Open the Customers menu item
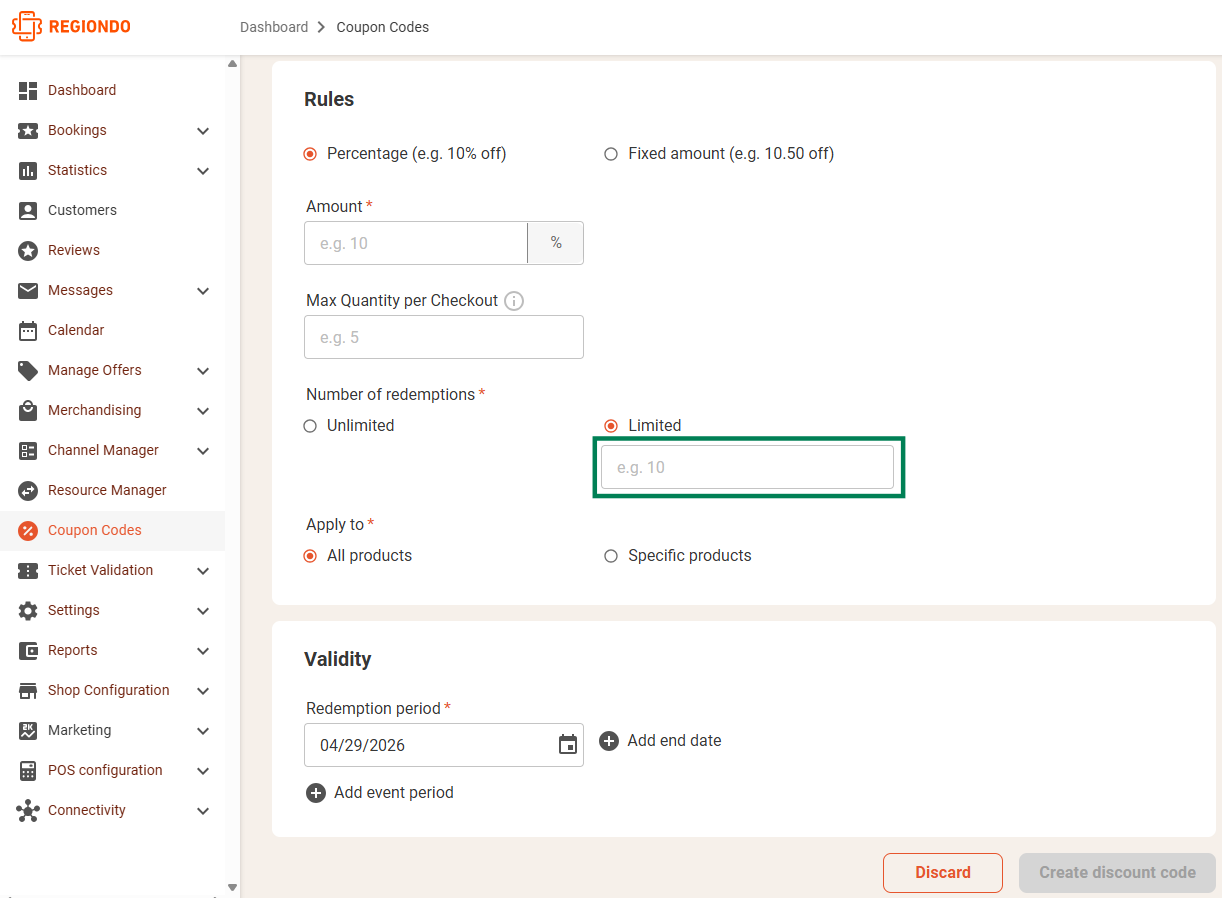The height and width of the screenshot is (898, 1222). click(112, 210)
